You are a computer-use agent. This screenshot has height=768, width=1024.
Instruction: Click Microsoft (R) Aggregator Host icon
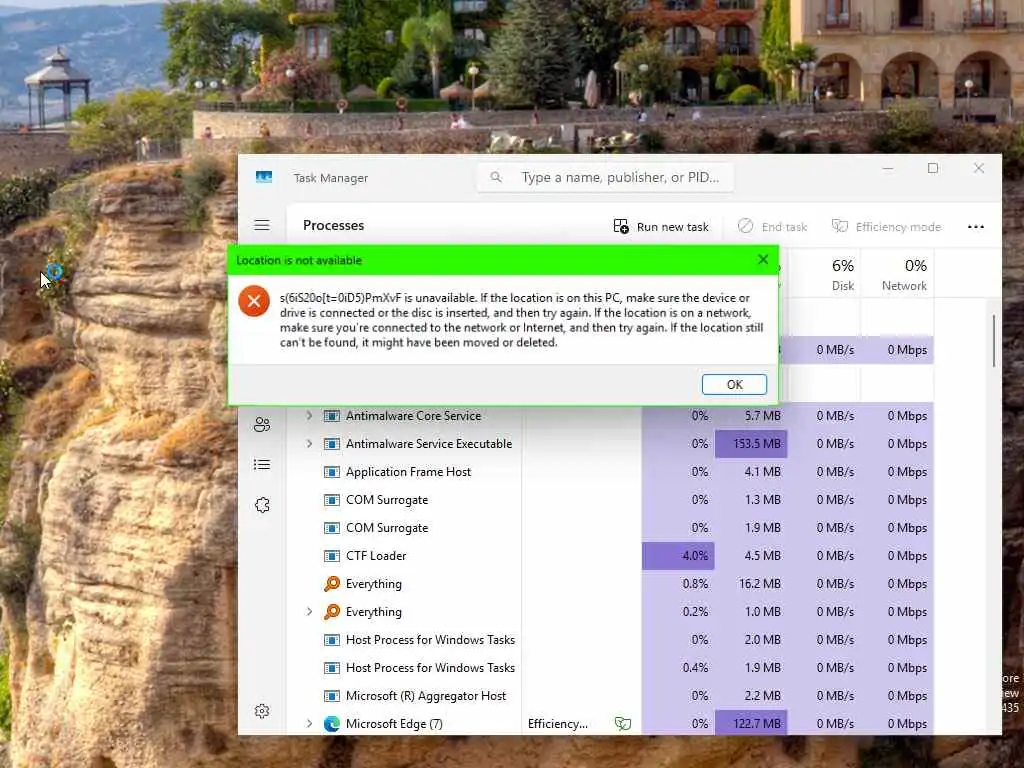[332, 696]
